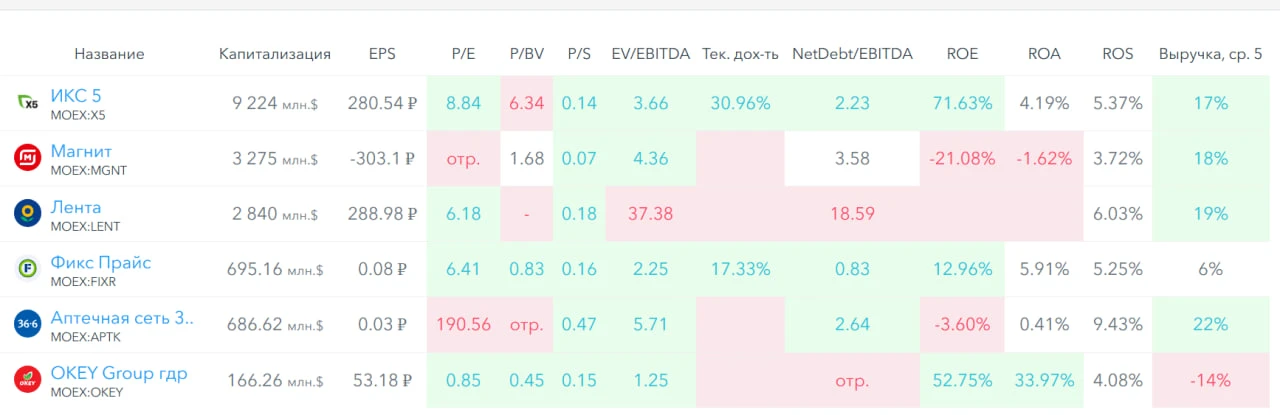Open the Магнит company link

click(81, 151)
